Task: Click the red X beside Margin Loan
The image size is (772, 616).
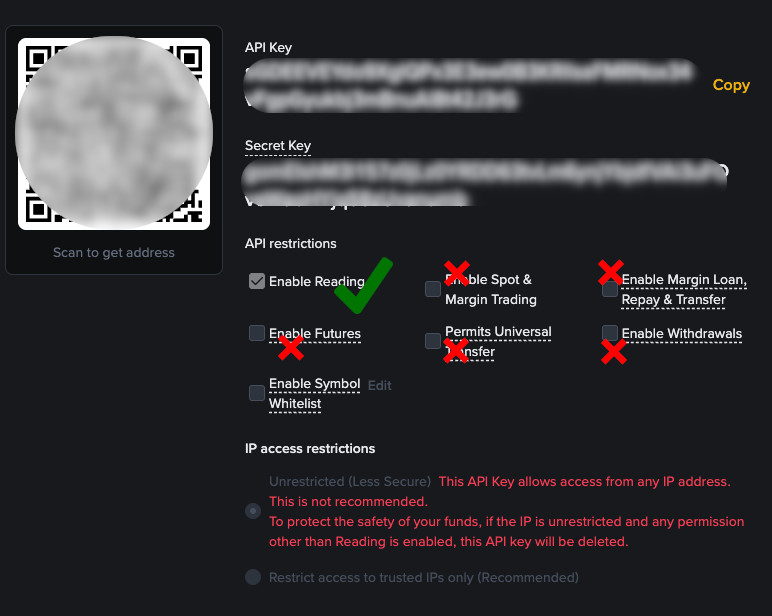Action: click(611, 272)
